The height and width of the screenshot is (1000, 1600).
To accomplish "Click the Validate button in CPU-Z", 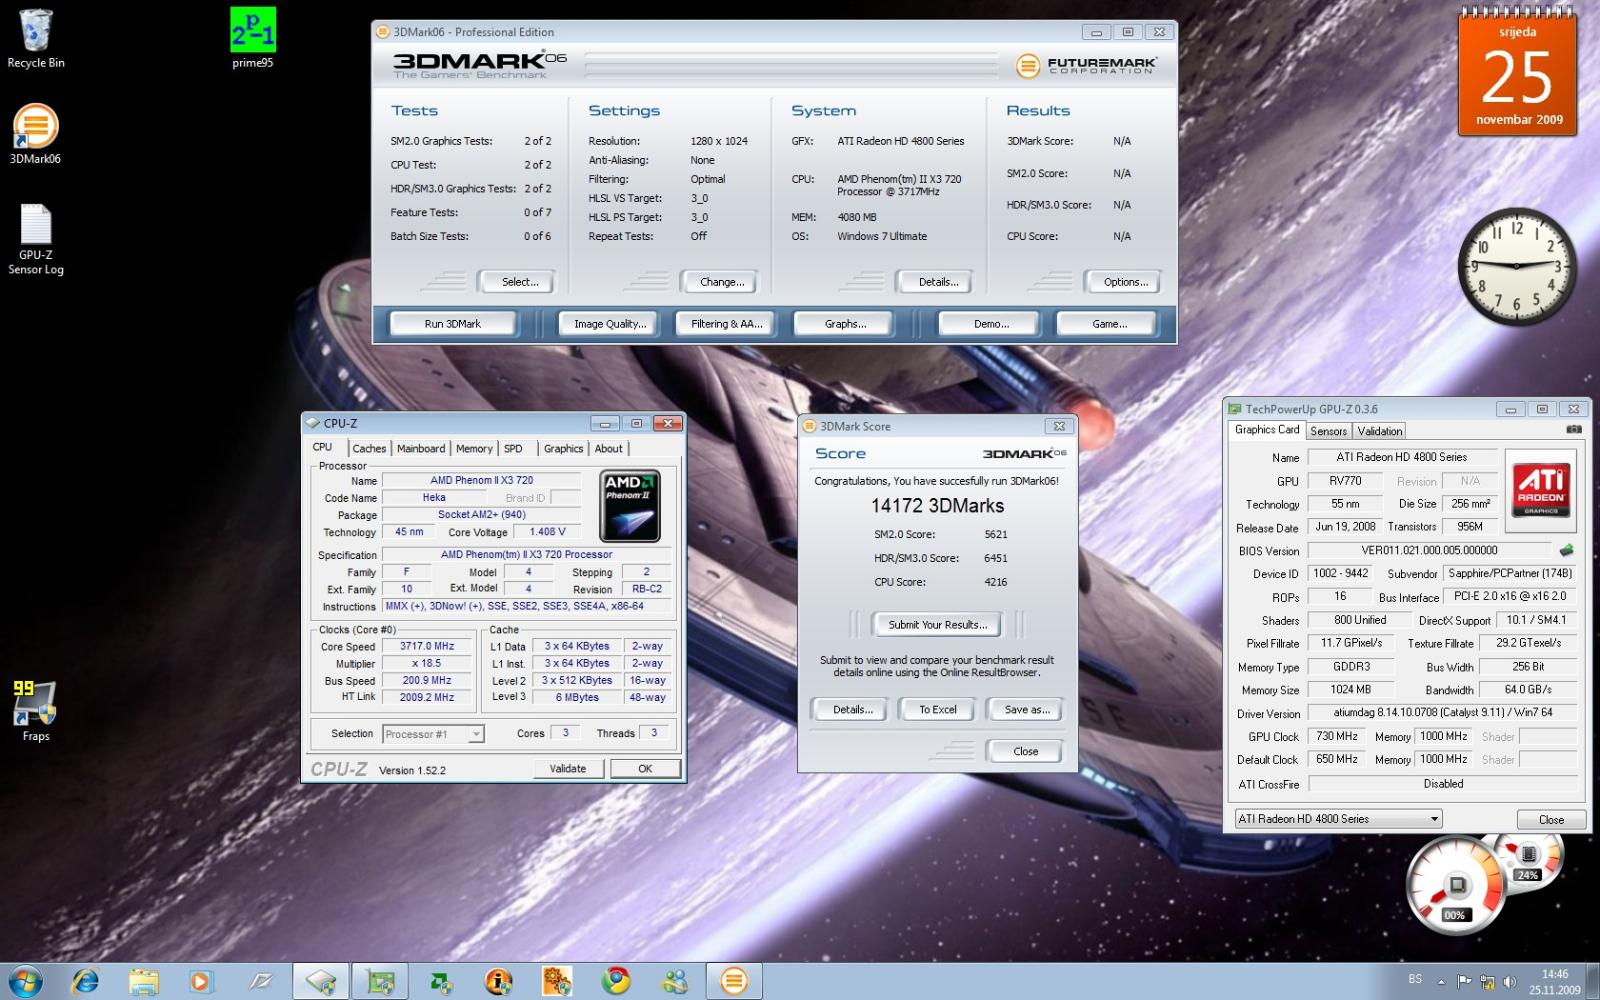I will pos(567,769).
